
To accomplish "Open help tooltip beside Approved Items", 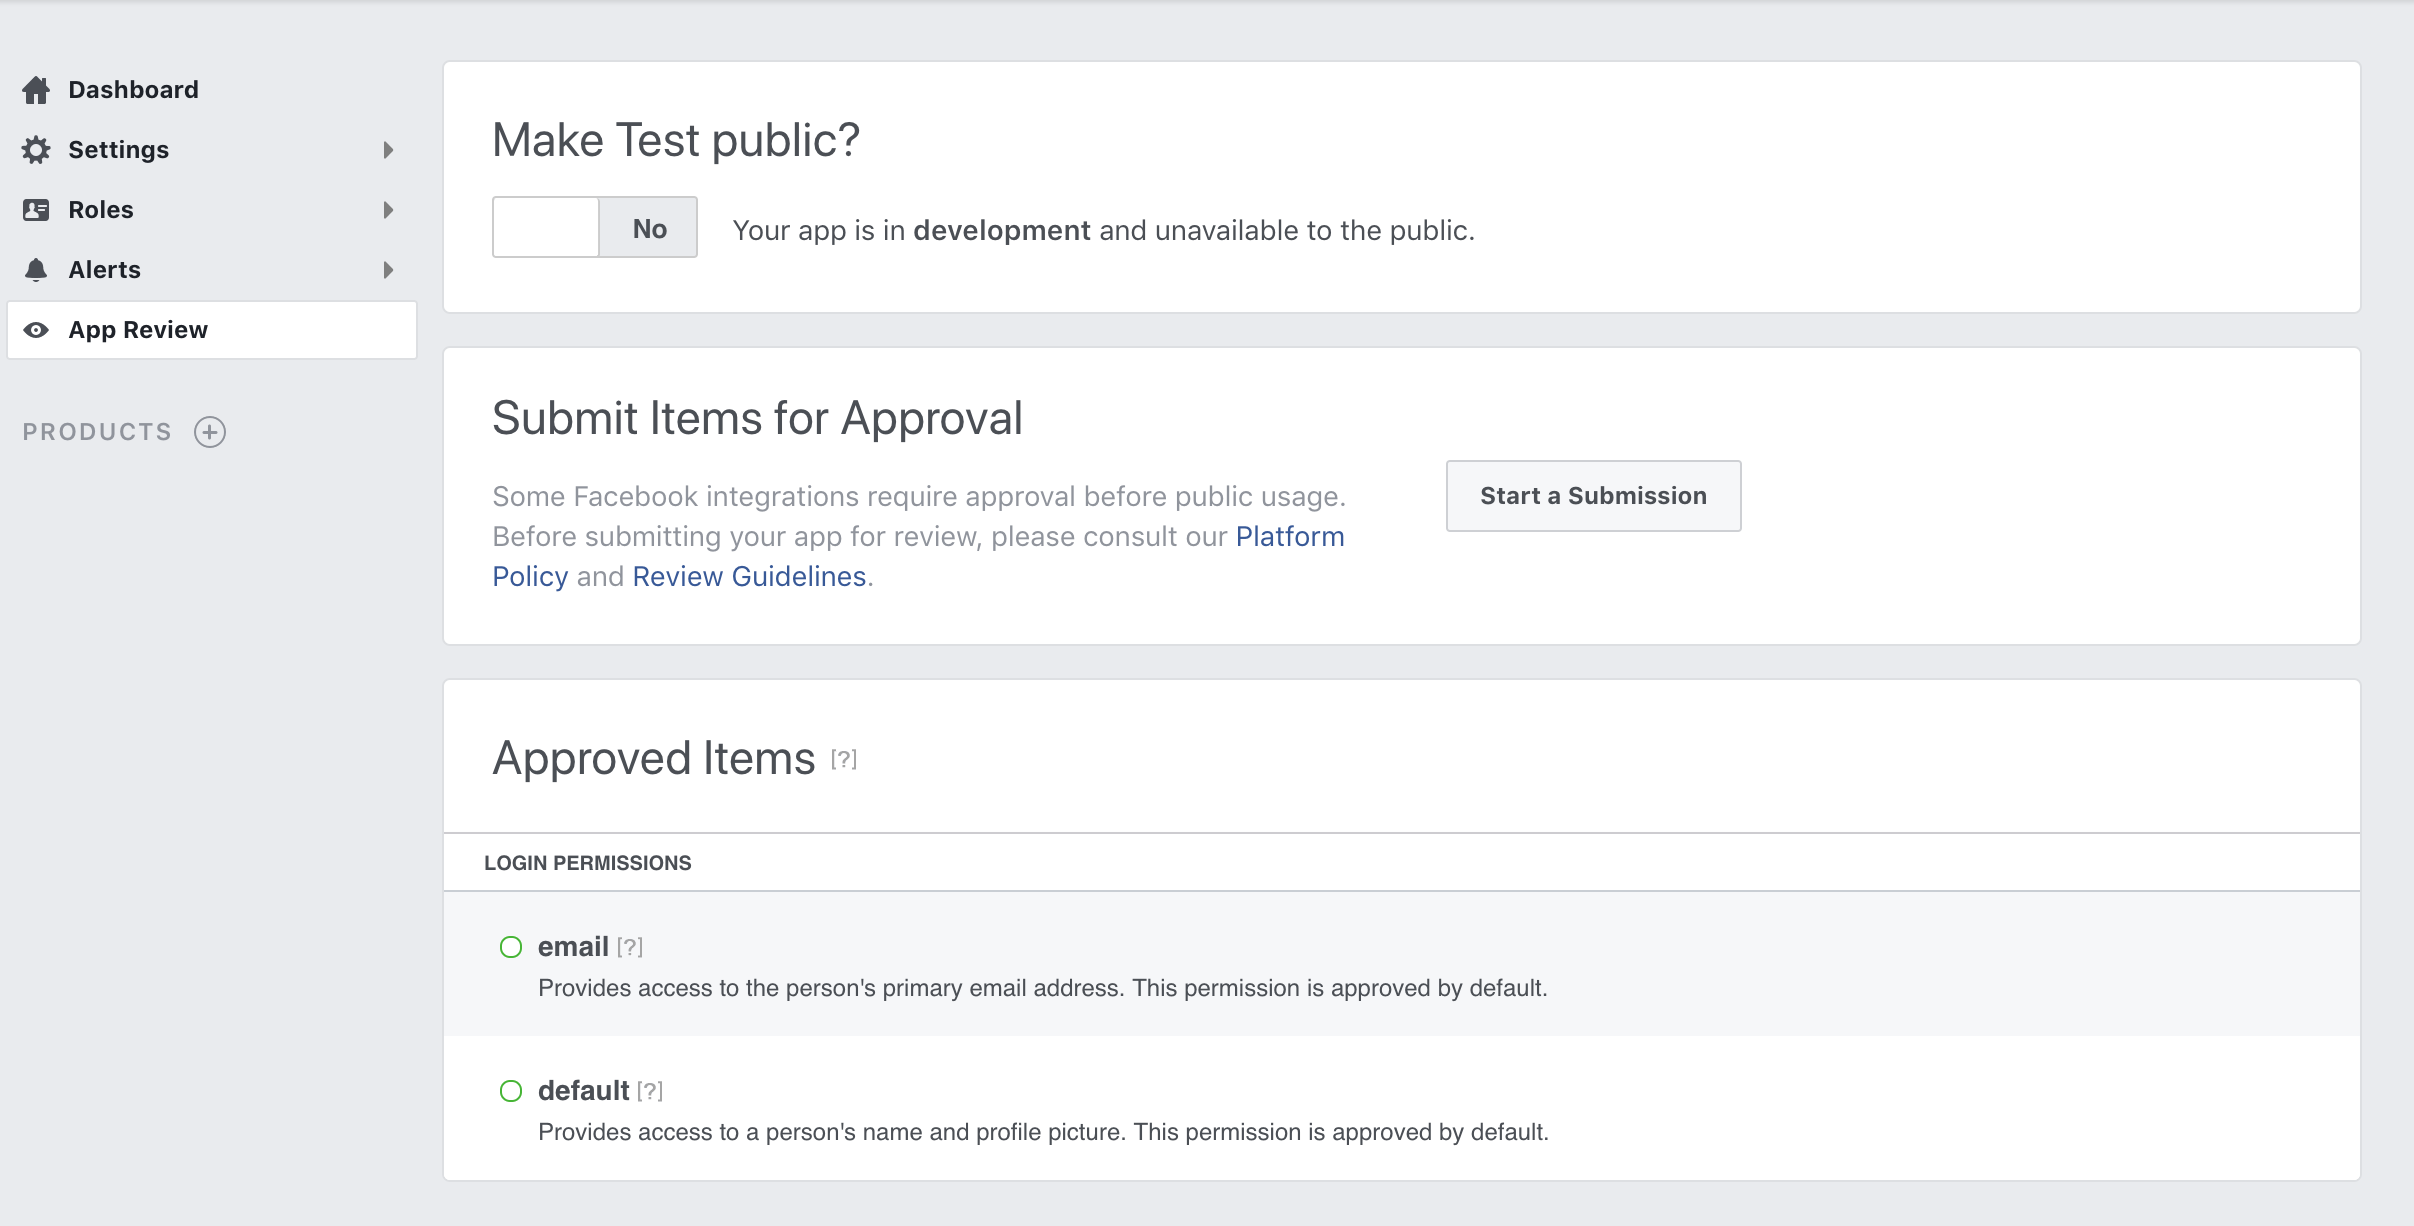I will [843, 760].
